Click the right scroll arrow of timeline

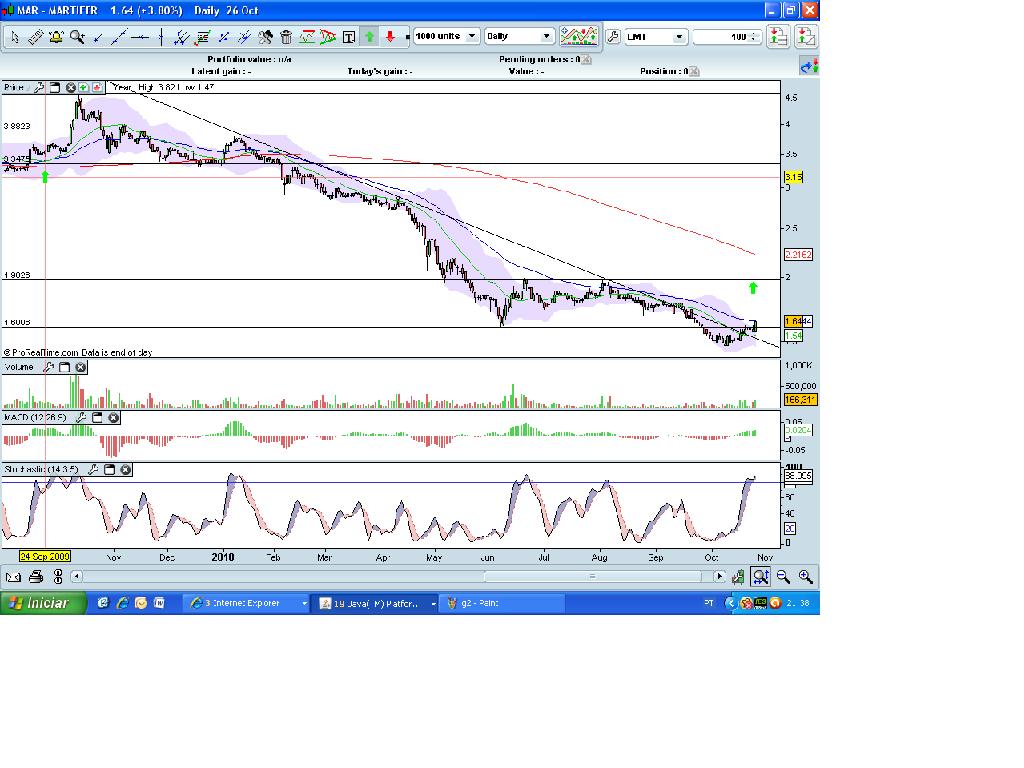click(720, 577)
